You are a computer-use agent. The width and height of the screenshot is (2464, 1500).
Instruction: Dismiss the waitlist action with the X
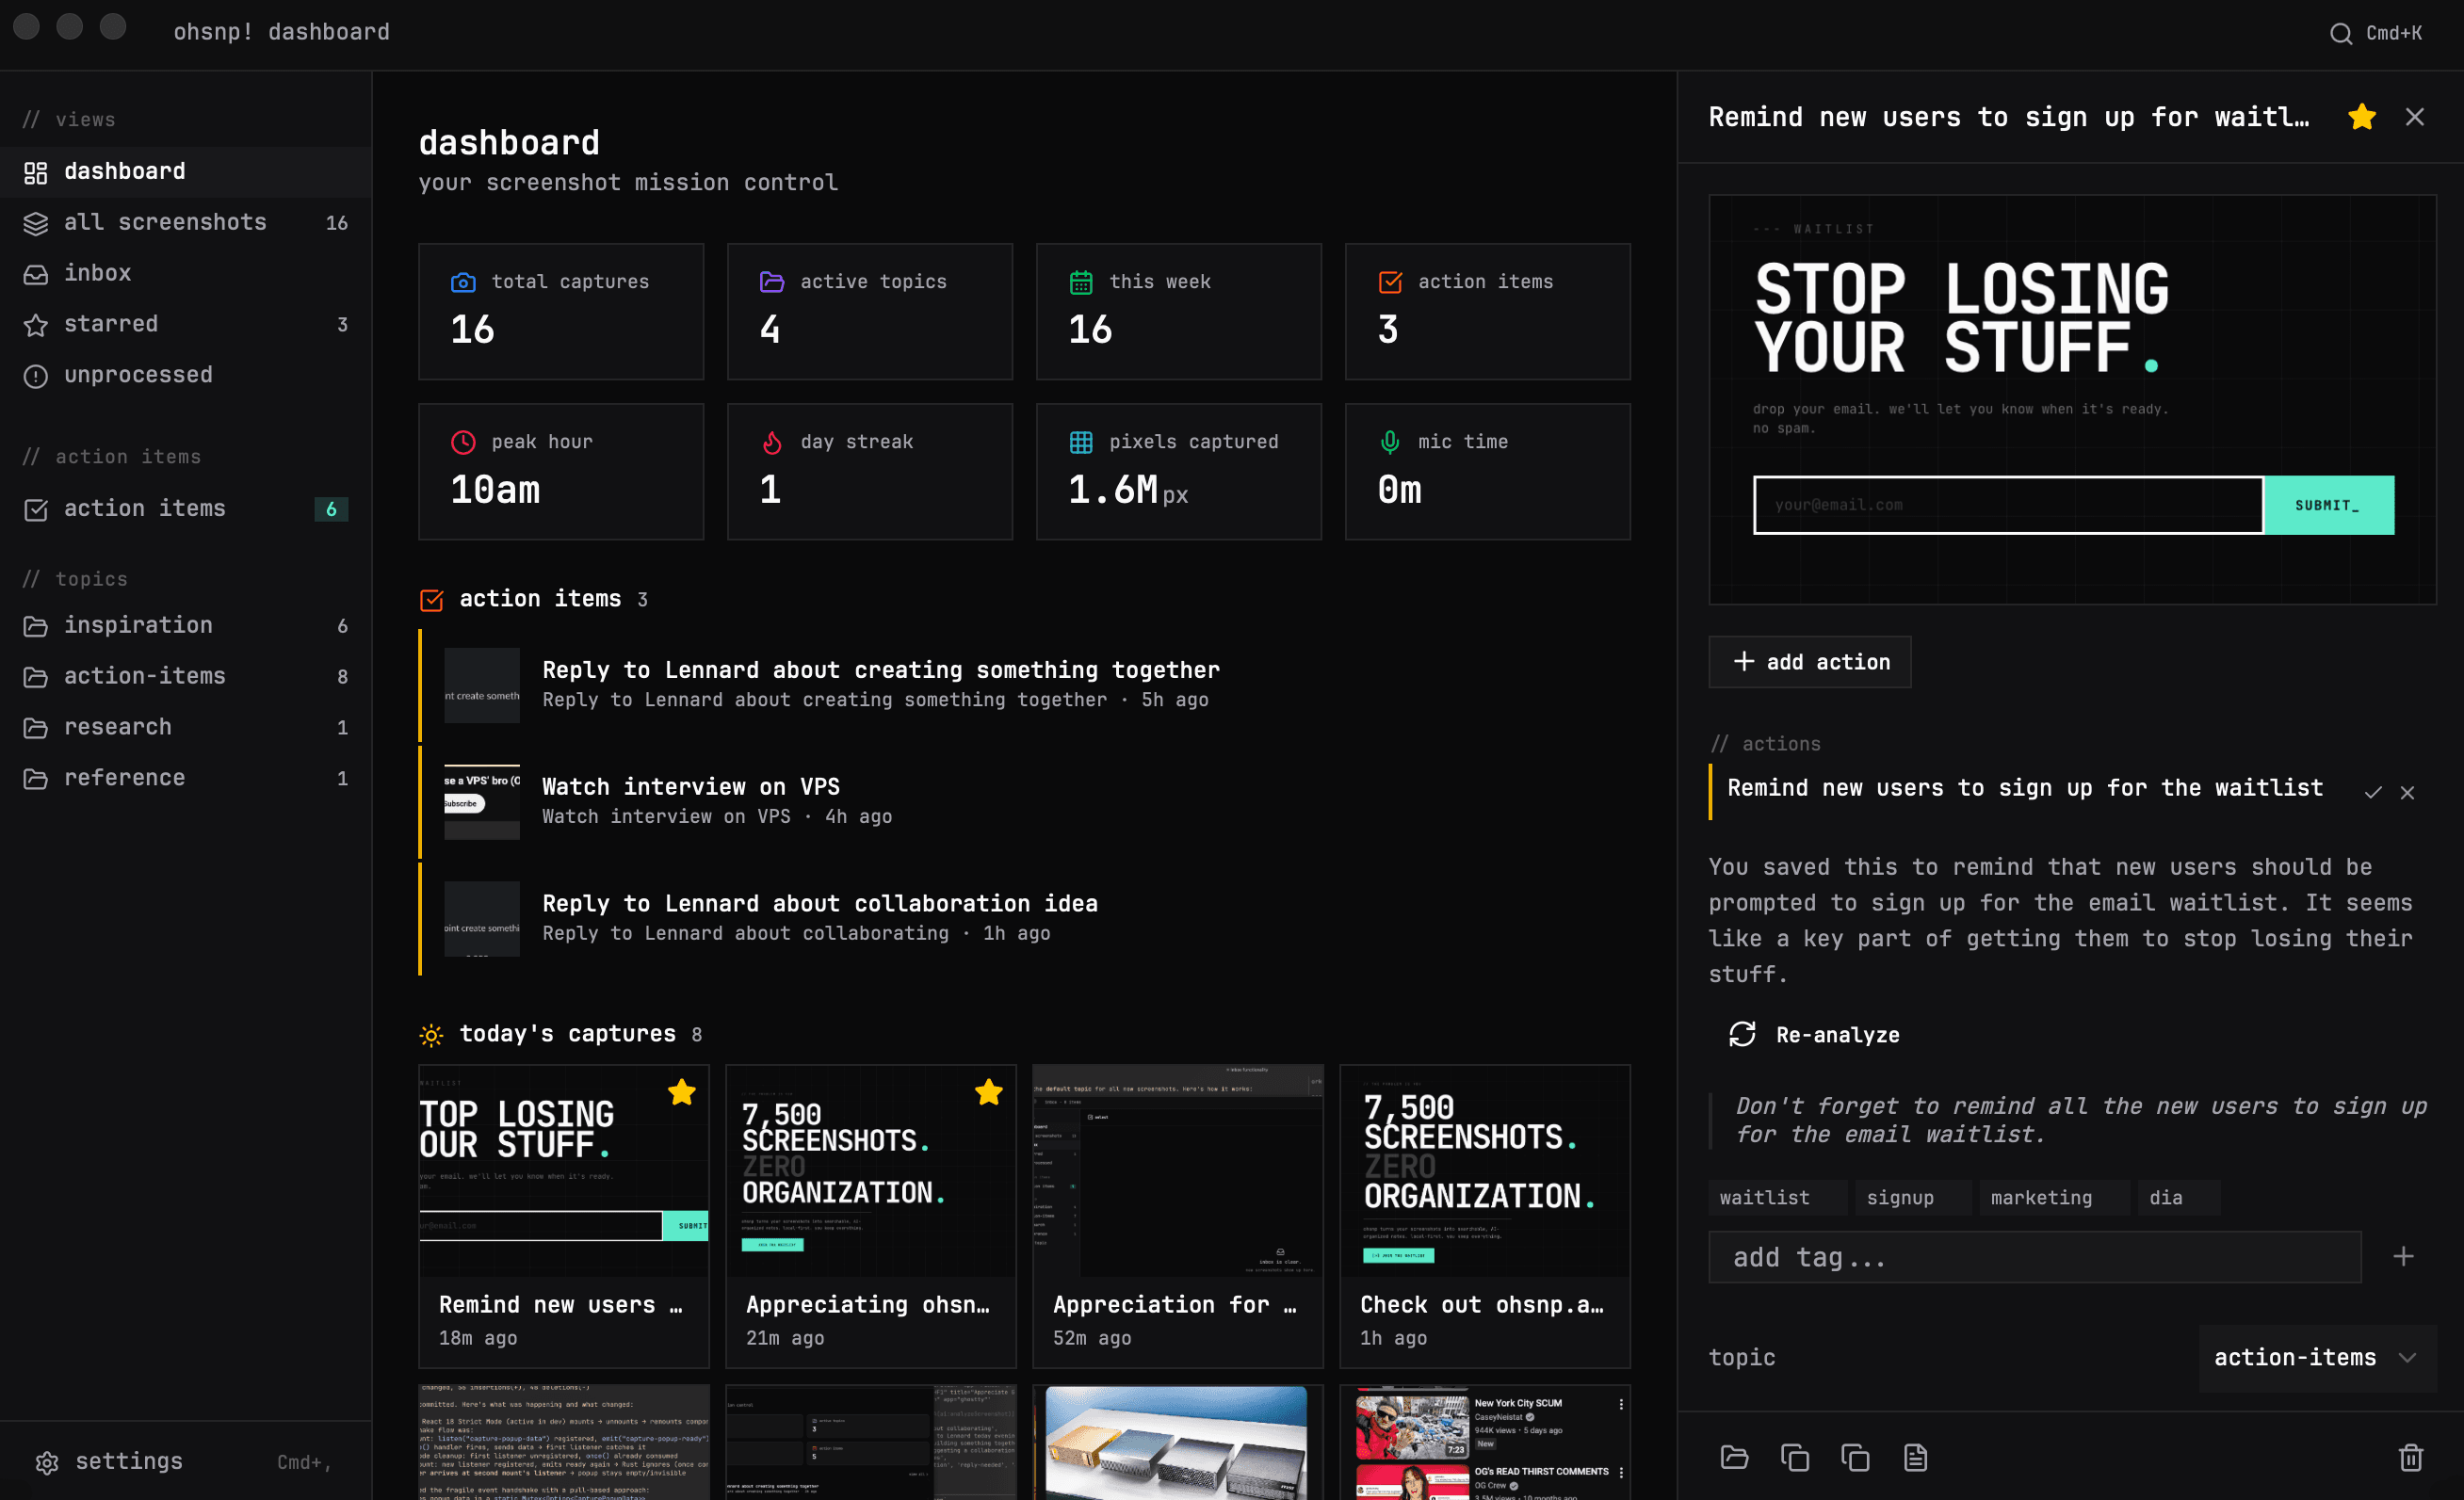(x=2407, y=792)
